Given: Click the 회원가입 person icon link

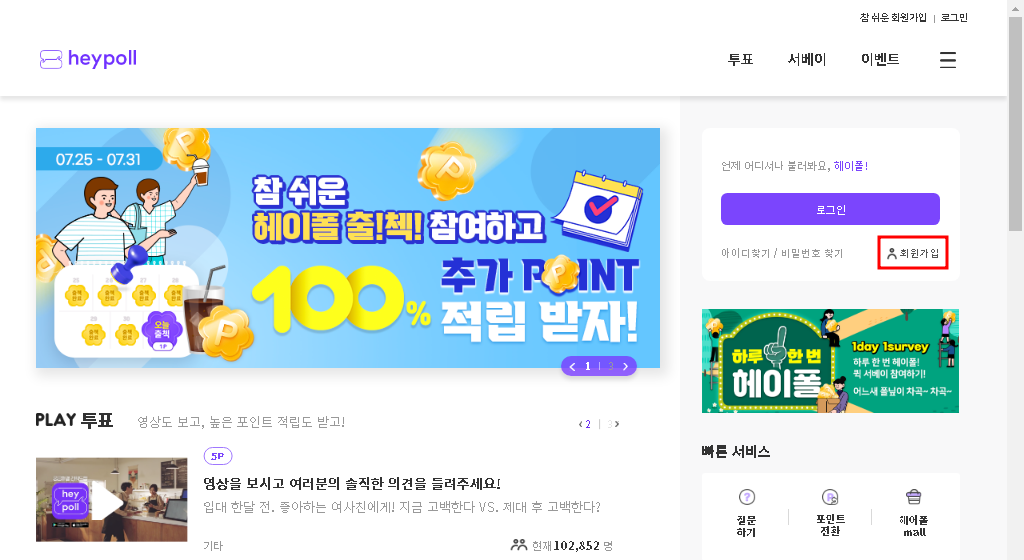Looking at the screenshot, I should point(912,253).
